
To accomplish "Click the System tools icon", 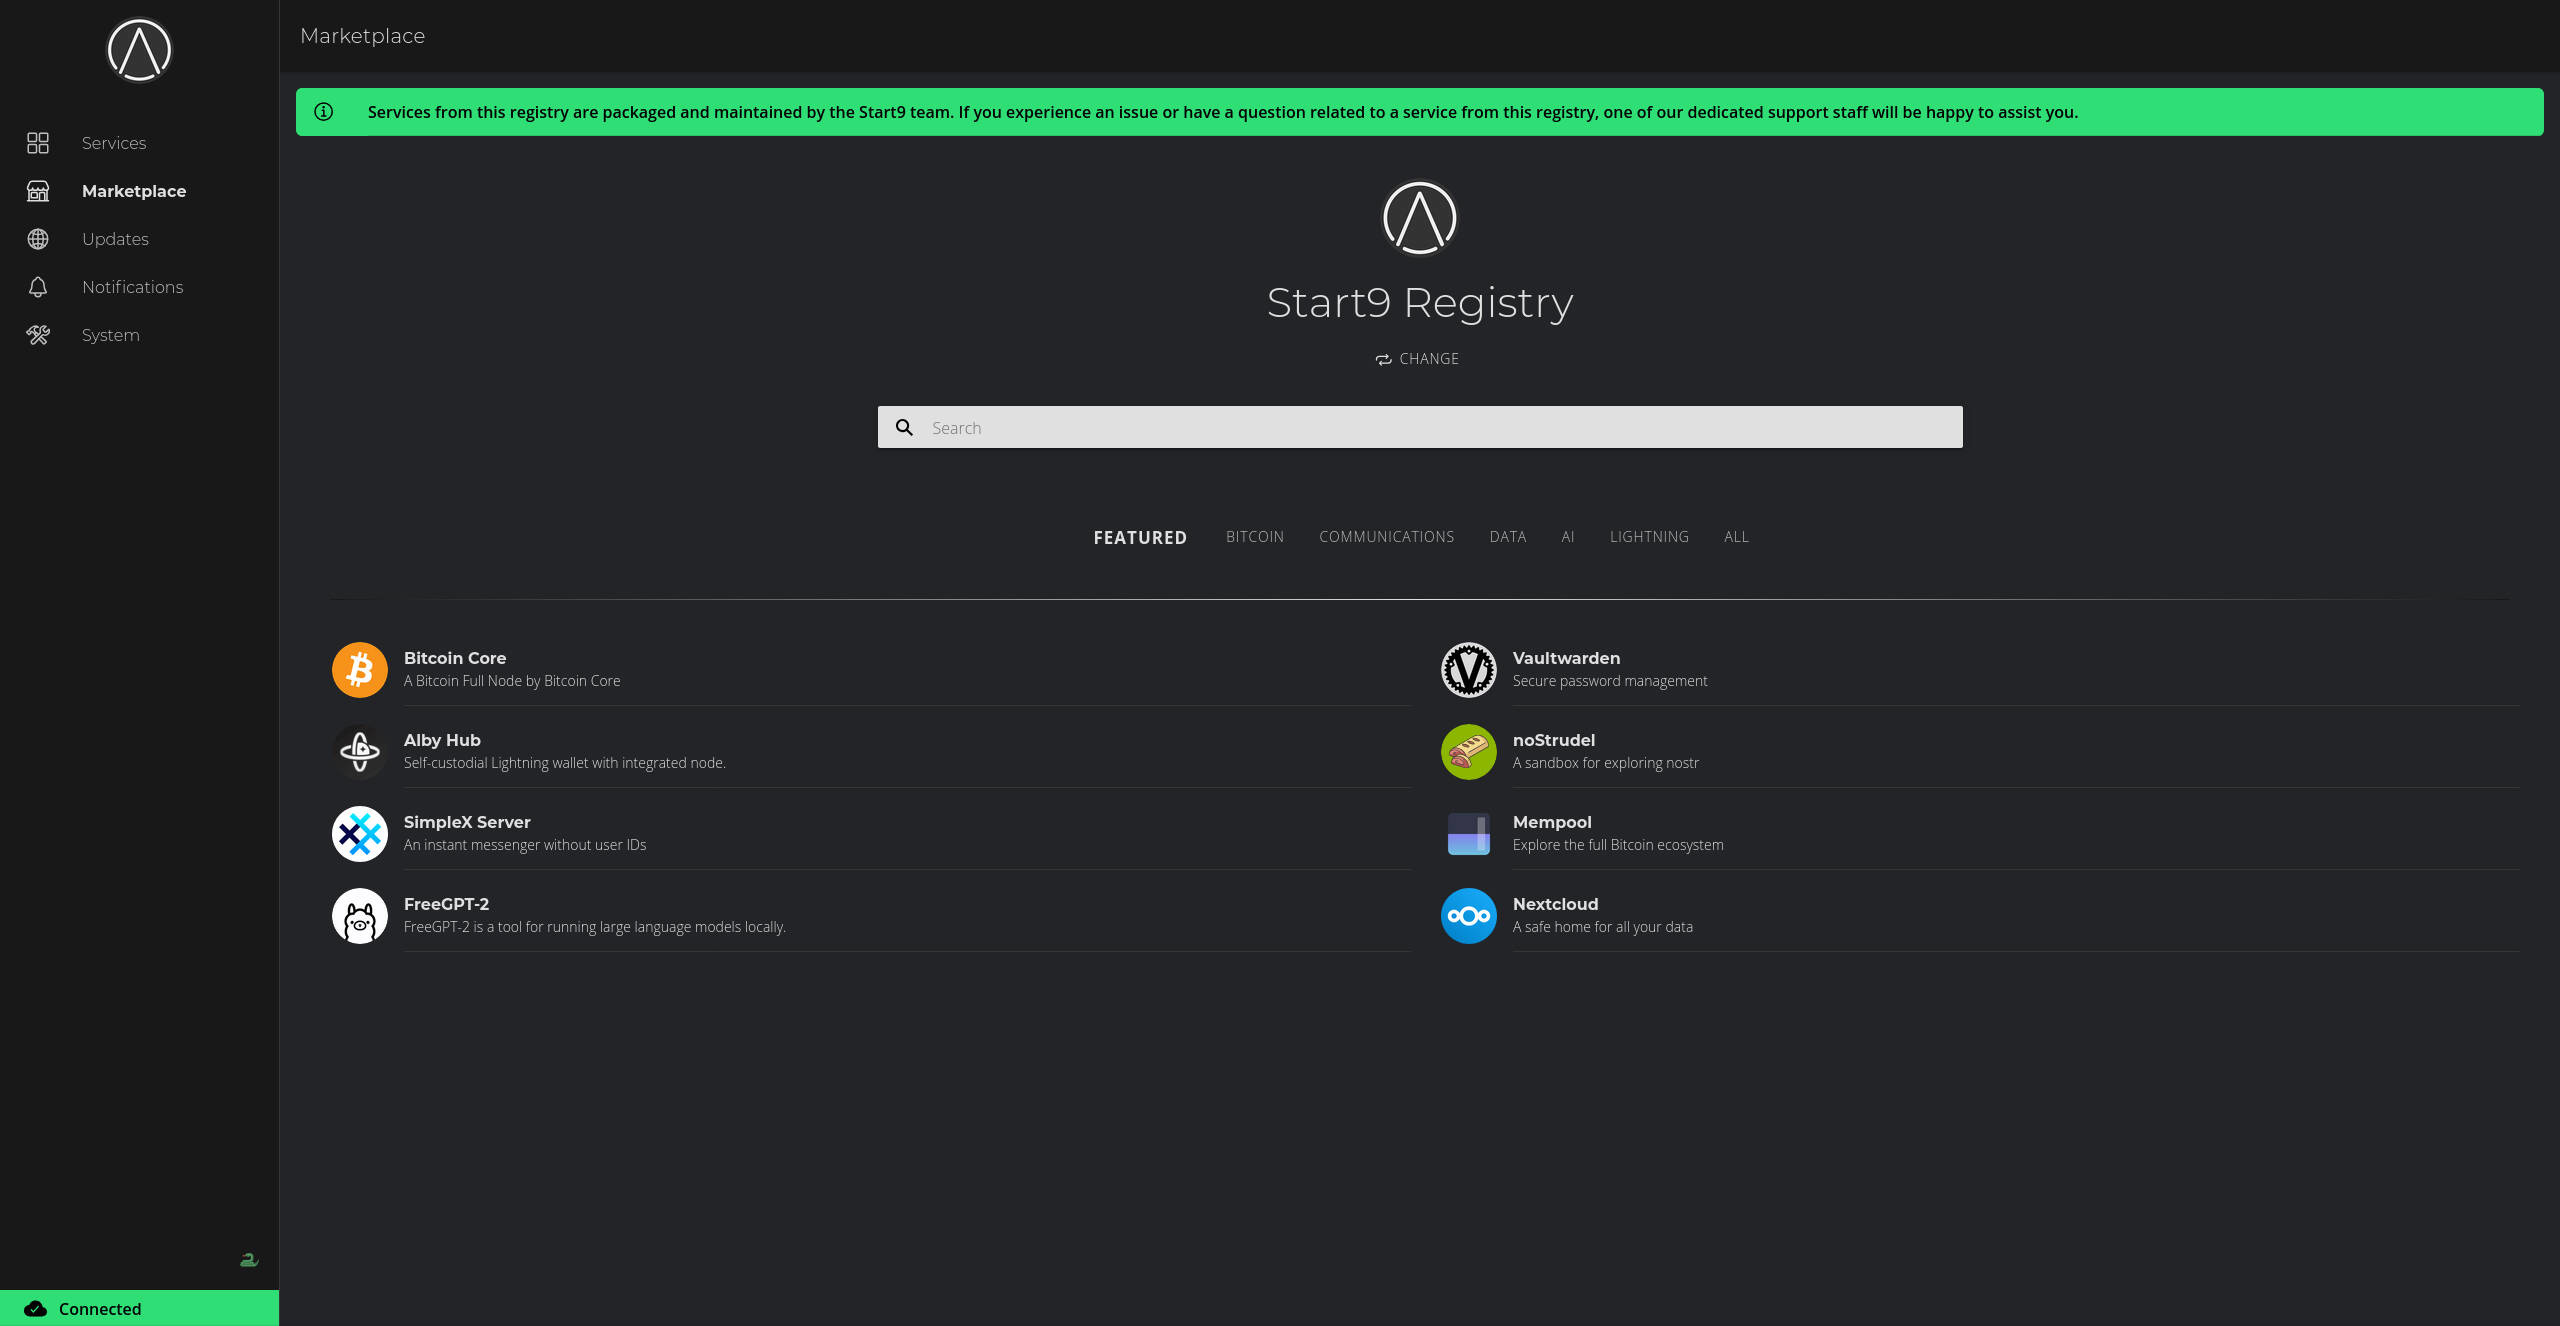I will click(38, 335).
